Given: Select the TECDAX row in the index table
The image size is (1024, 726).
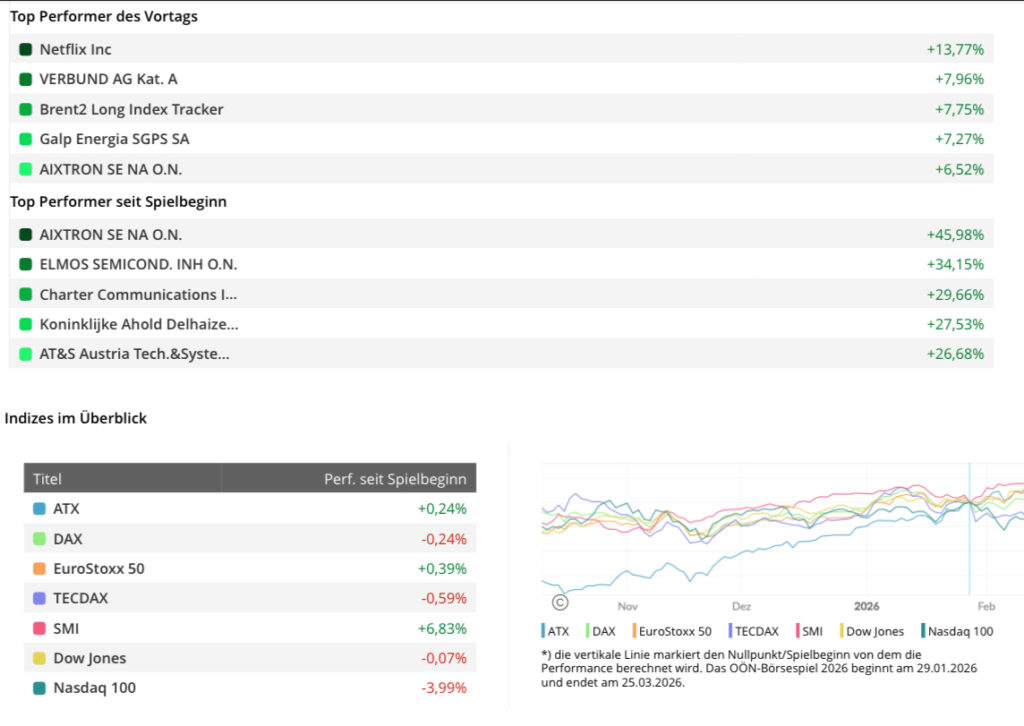Looking at the screenshot, I should 80,598.
